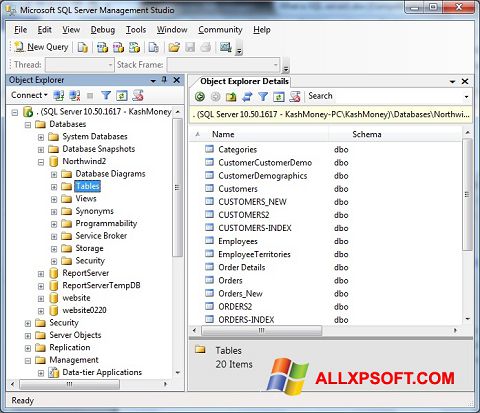
Task: Click the Database Engine Query icon
Action: point(82,47)
